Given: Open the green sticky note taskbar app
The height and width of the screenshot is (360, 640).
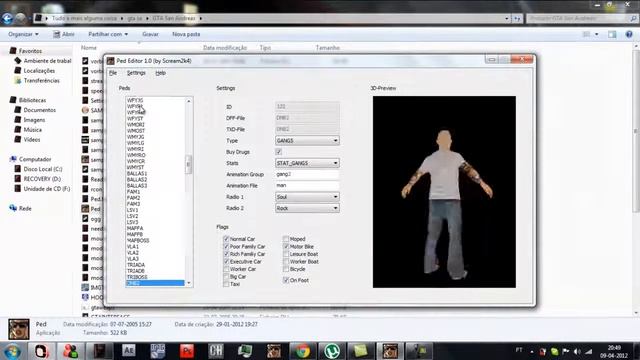Looking at the screenshot, I should pos(361,351).
